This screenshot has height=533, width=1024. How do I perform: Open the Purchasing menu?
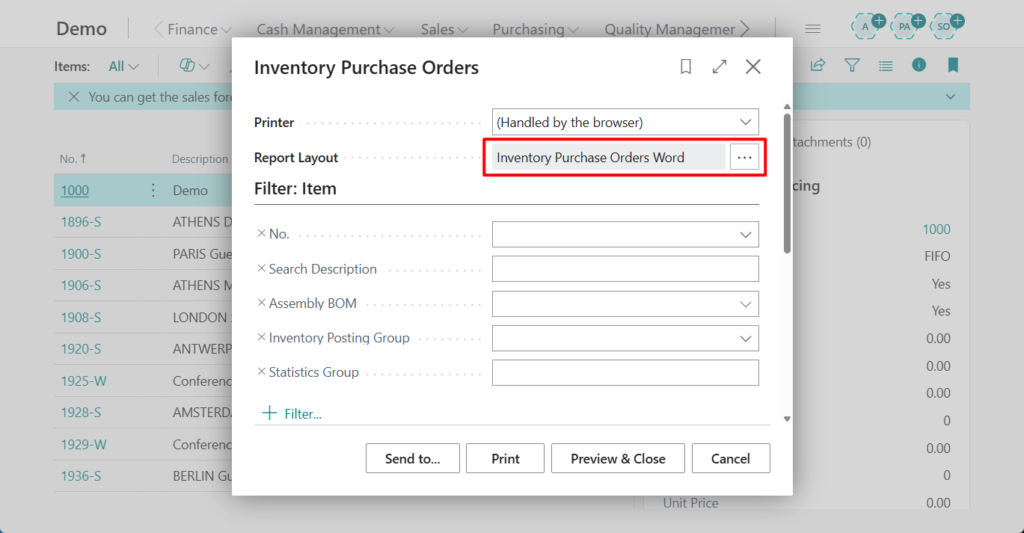pyautogui.click(x=535, y=29)
